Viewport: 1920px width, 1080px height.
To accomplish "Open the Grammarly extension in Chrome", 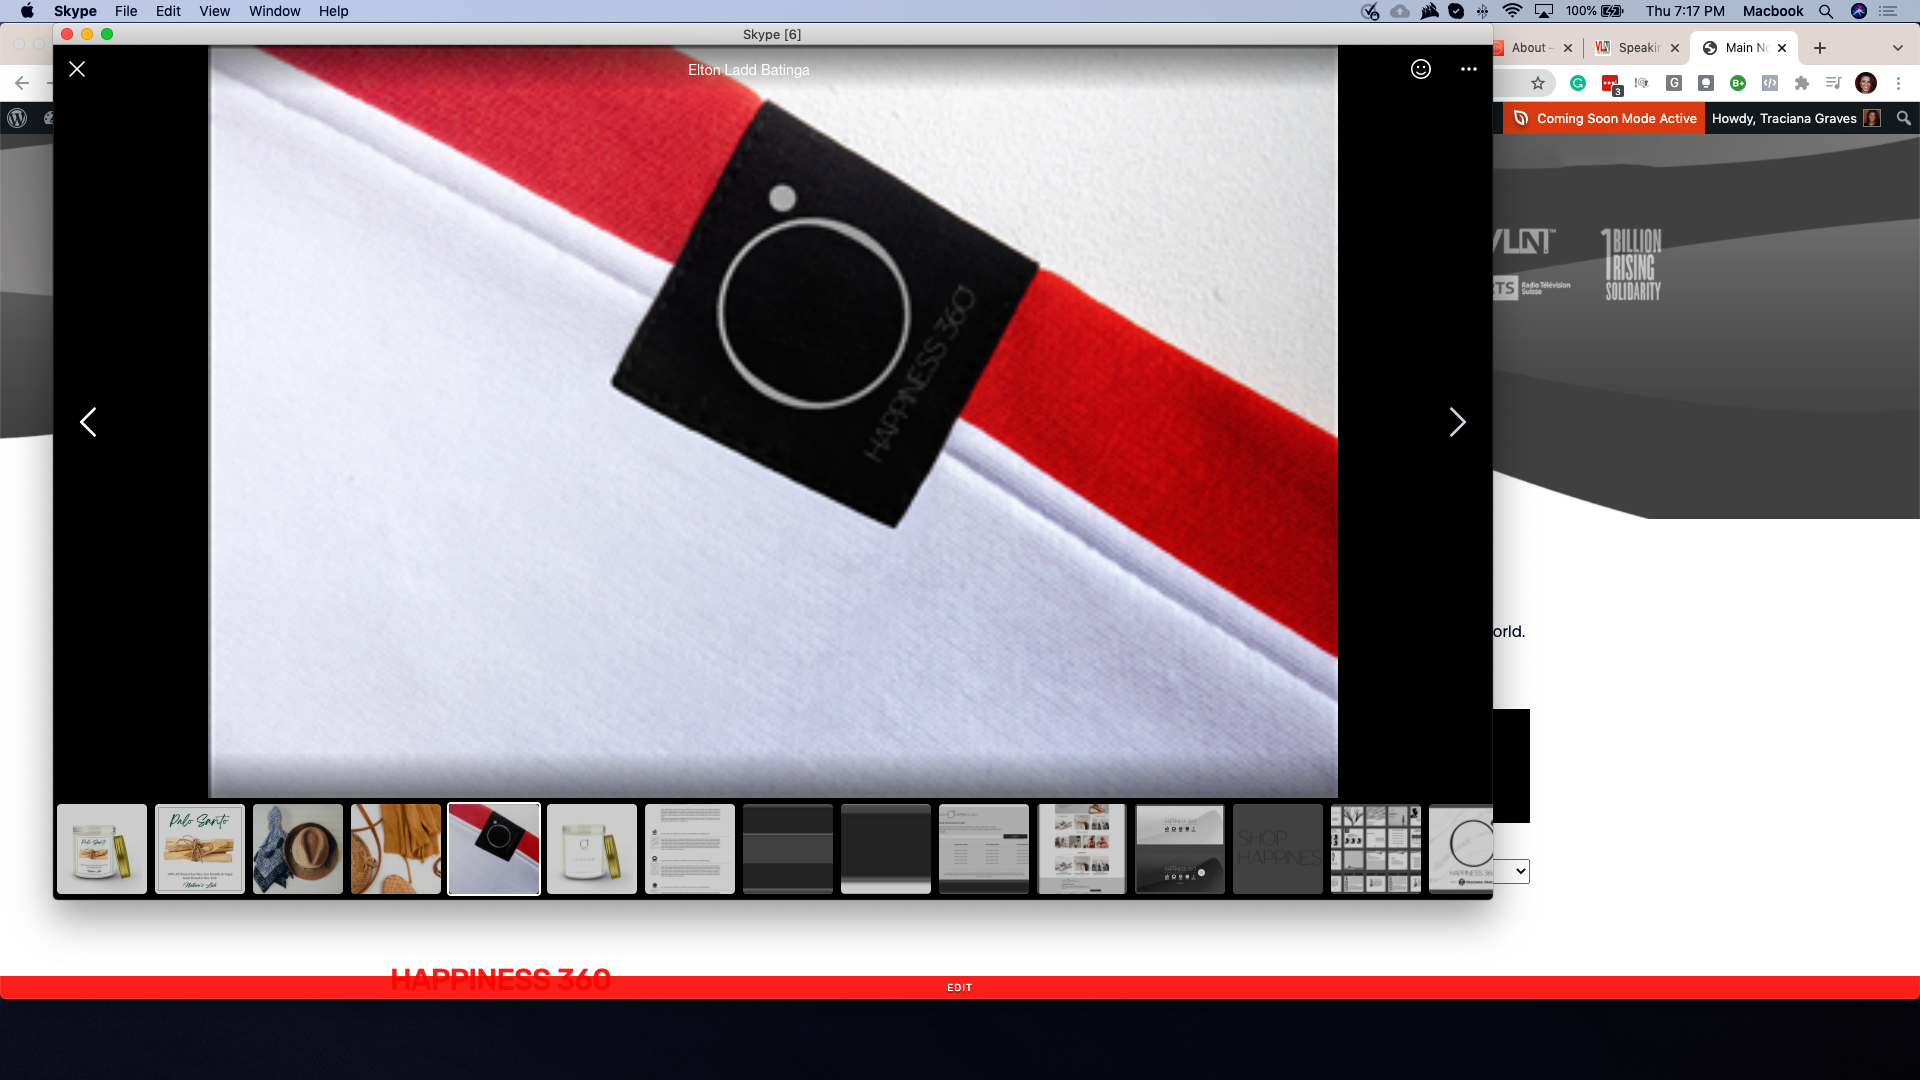I will pos(1578,83).
